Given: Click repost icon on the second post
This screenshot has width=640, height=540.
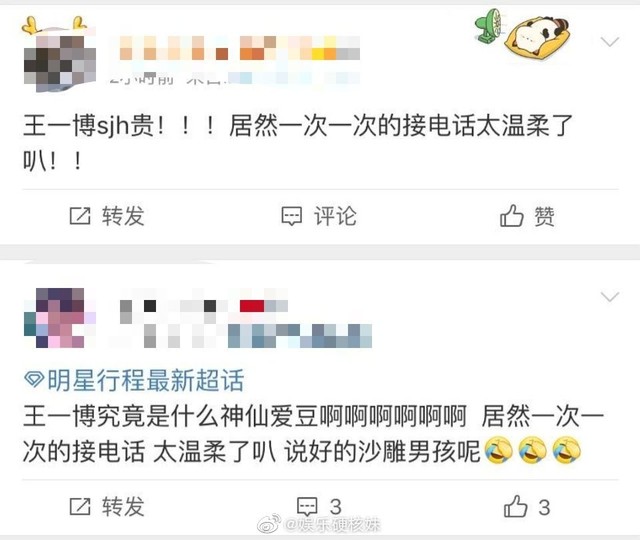Looking at the screenshot, I should 80,507.
